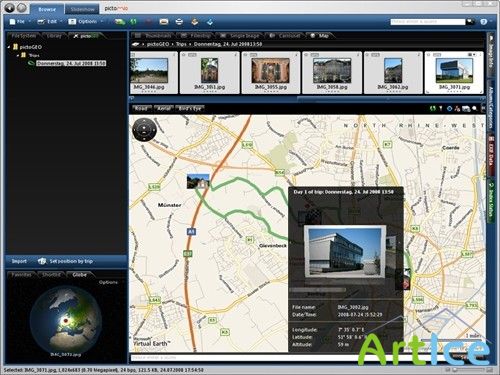Switch to the Thumbnails view tab
The image size is (500, 375).
153,36
